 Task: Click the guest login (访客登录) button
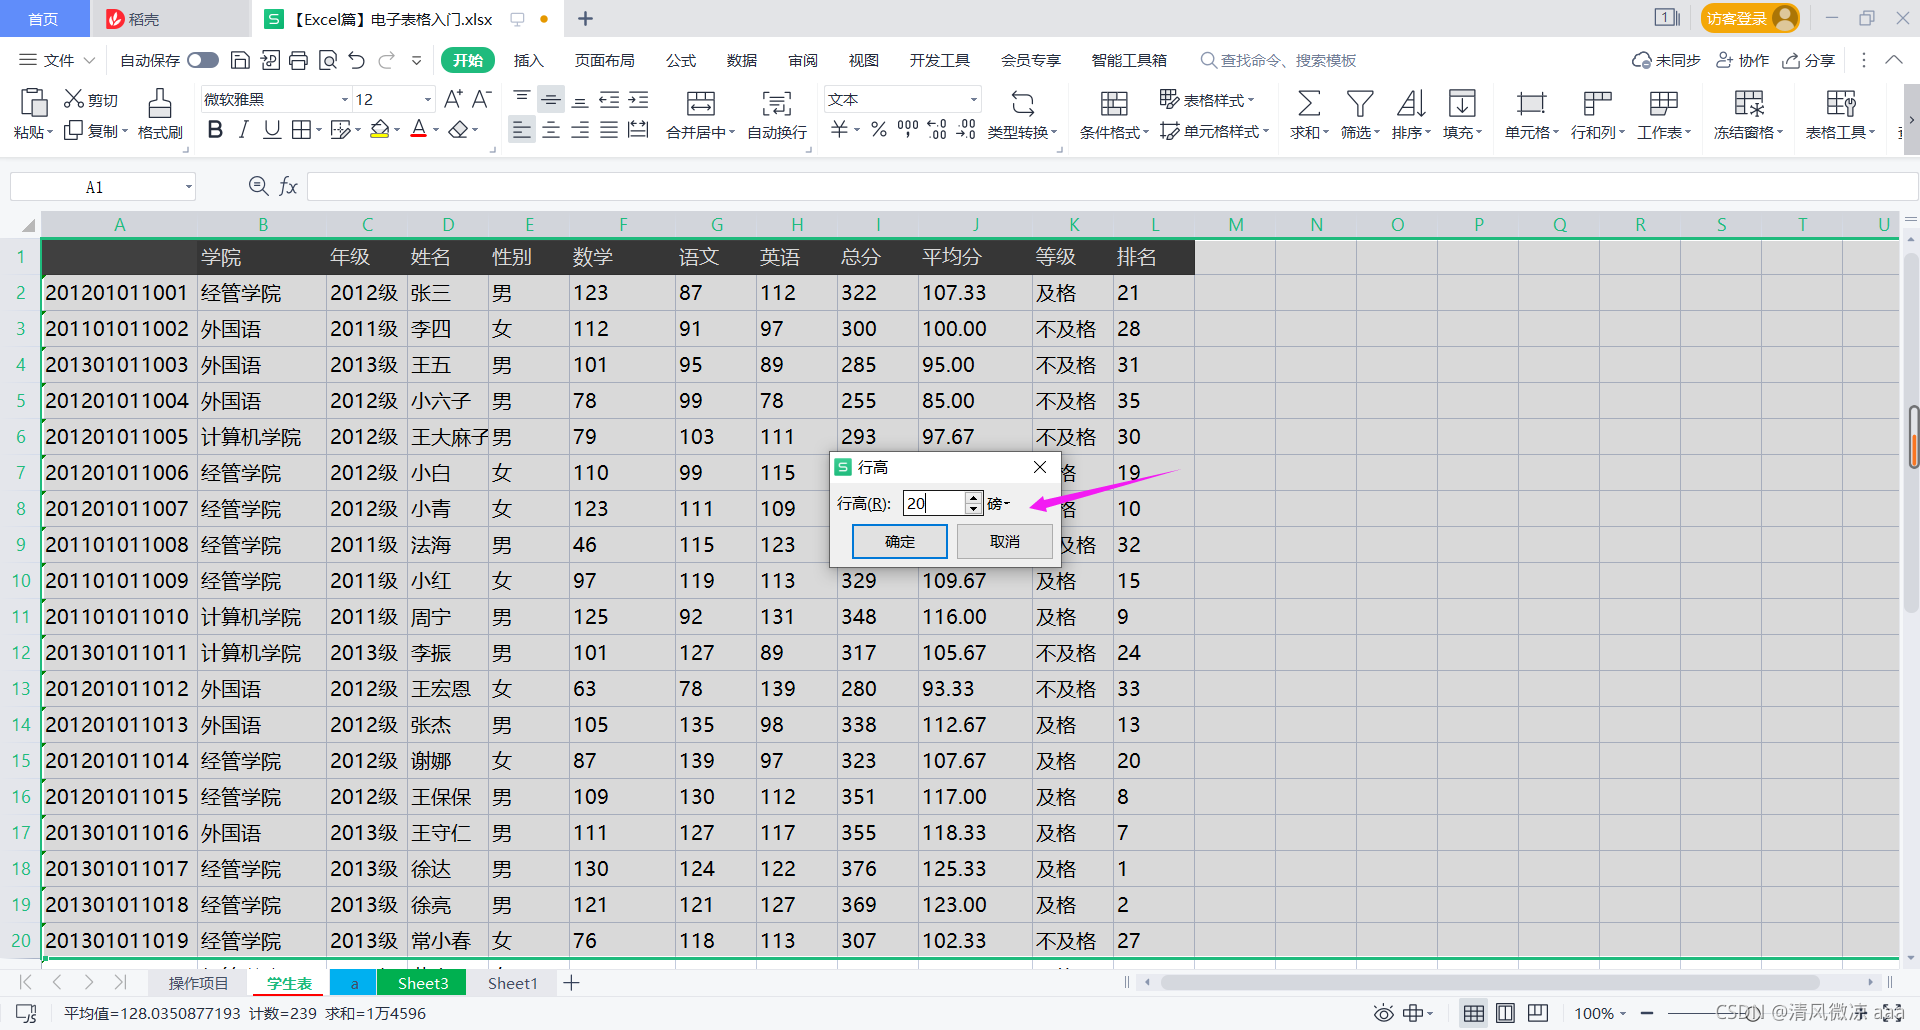1749,18
